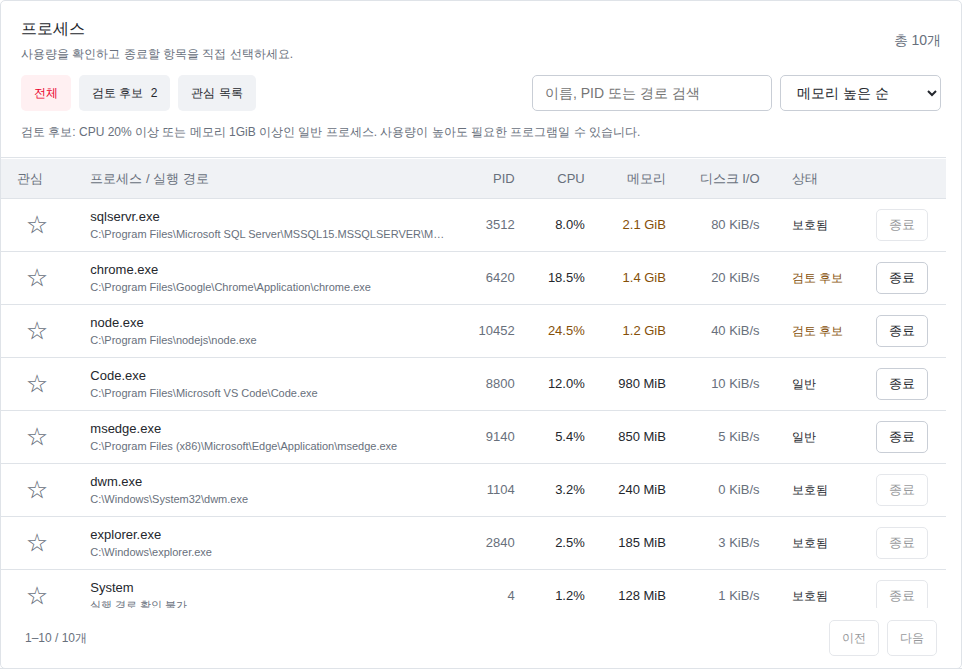Screen dimensions: 962x669
Task: Click the System process name
Action: 112,587
